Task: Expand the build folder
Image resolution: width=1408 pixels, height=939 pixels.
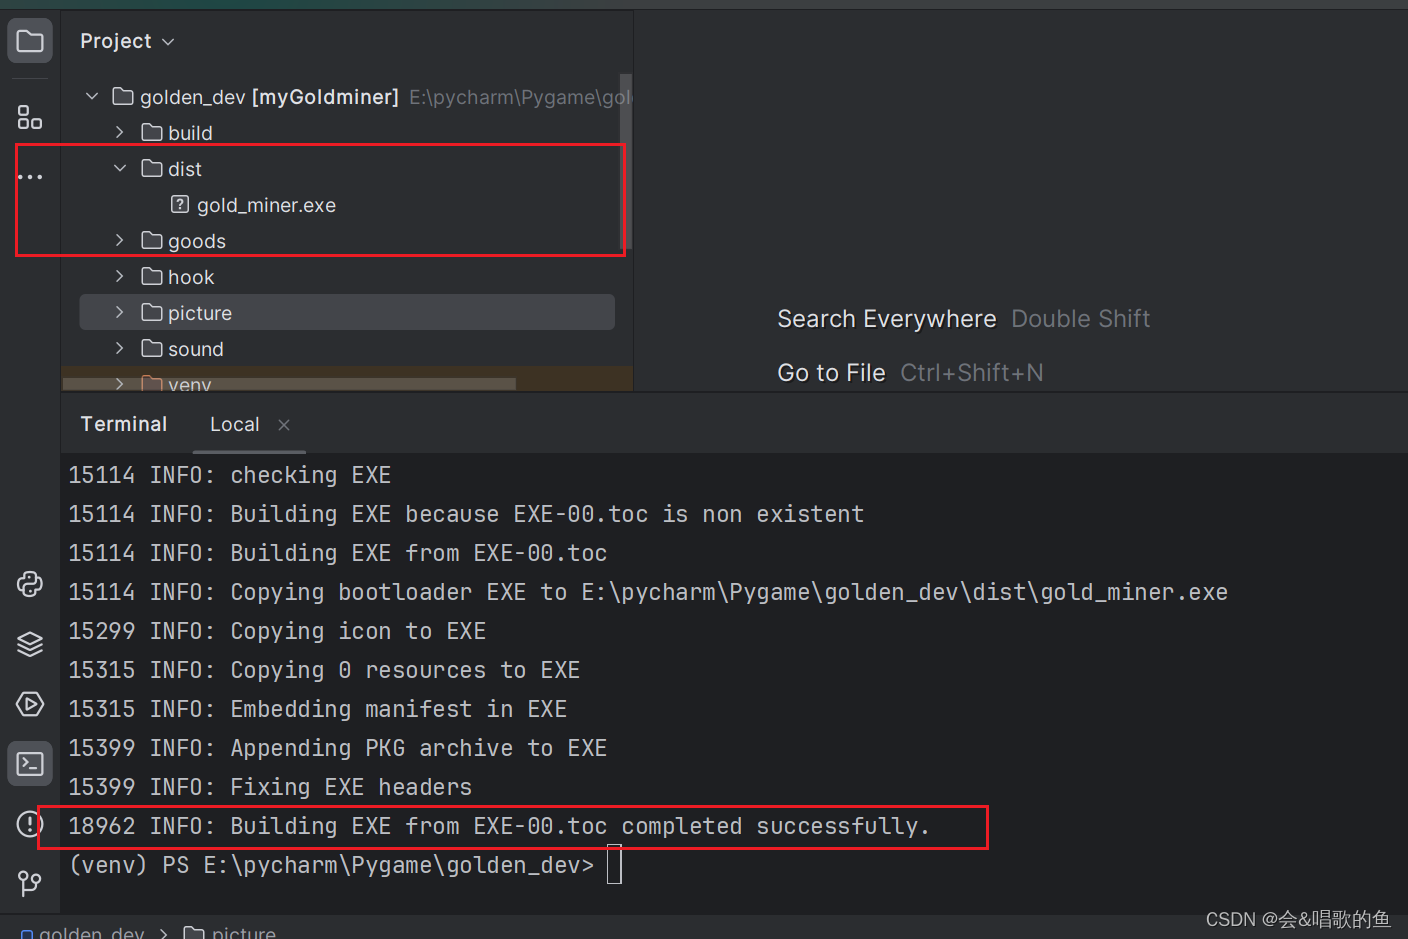Action: point(118,132)
